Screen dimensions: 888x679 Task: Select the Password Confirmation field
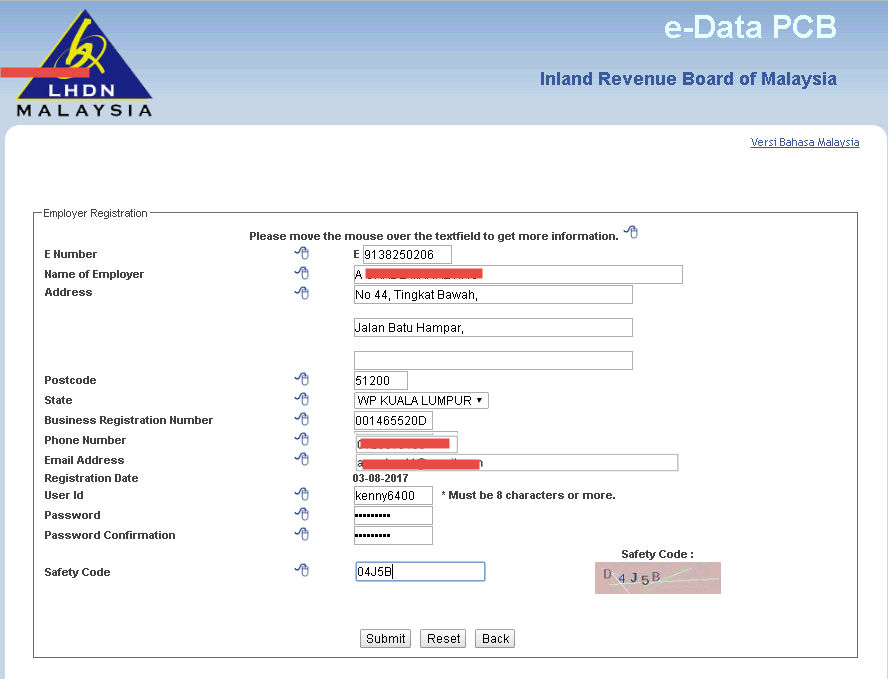[x=393, y=535]
